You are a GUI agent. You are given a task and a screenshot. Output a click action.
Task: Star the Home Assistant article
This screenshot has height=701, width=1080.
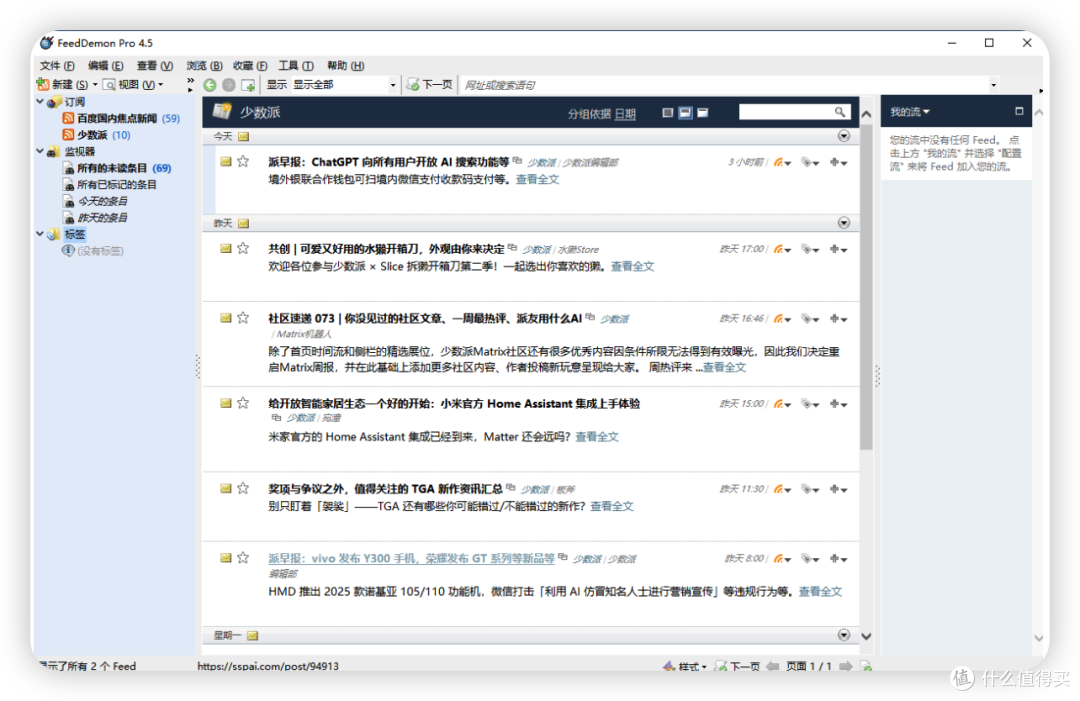click(x=243, y=403)
